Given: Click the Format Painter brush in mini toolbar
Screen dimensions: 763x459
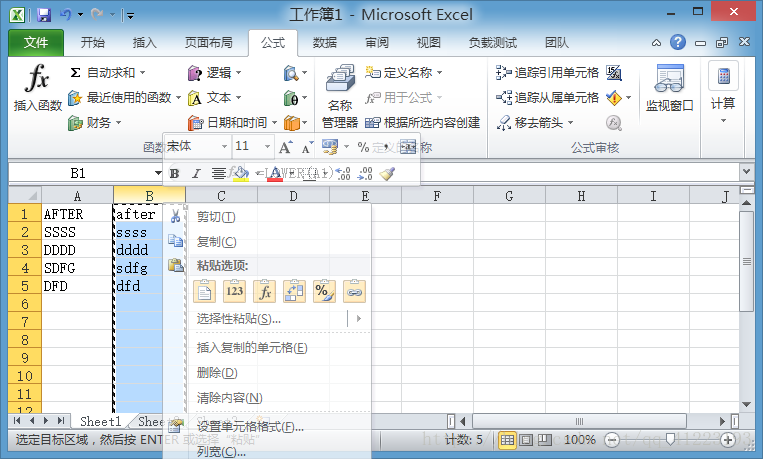Looking at the screenshot, I should [x=387, y=173].
